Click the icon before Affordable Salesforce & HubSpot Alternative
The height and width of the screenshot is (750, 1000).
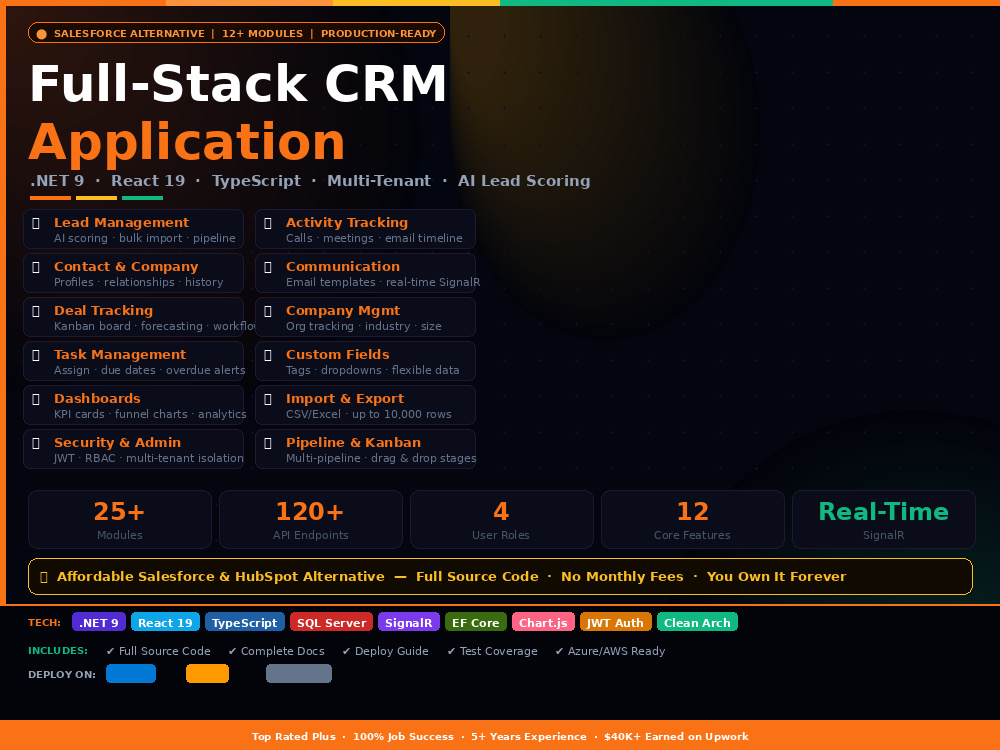(x=44, y=577)
